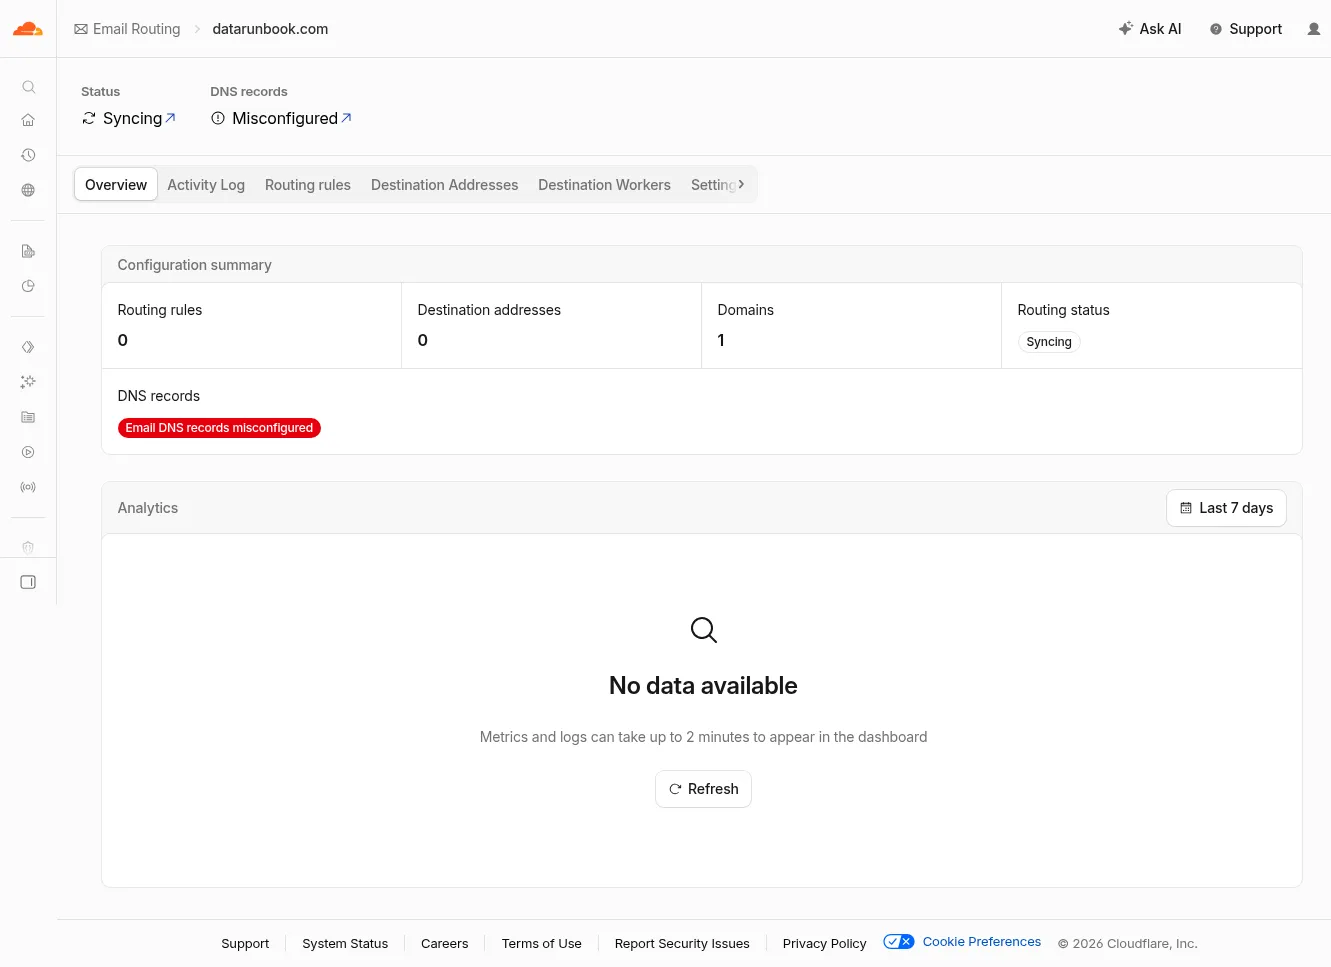Click the Refresh button
This screenshot has width=1331, height=967.
703,789
